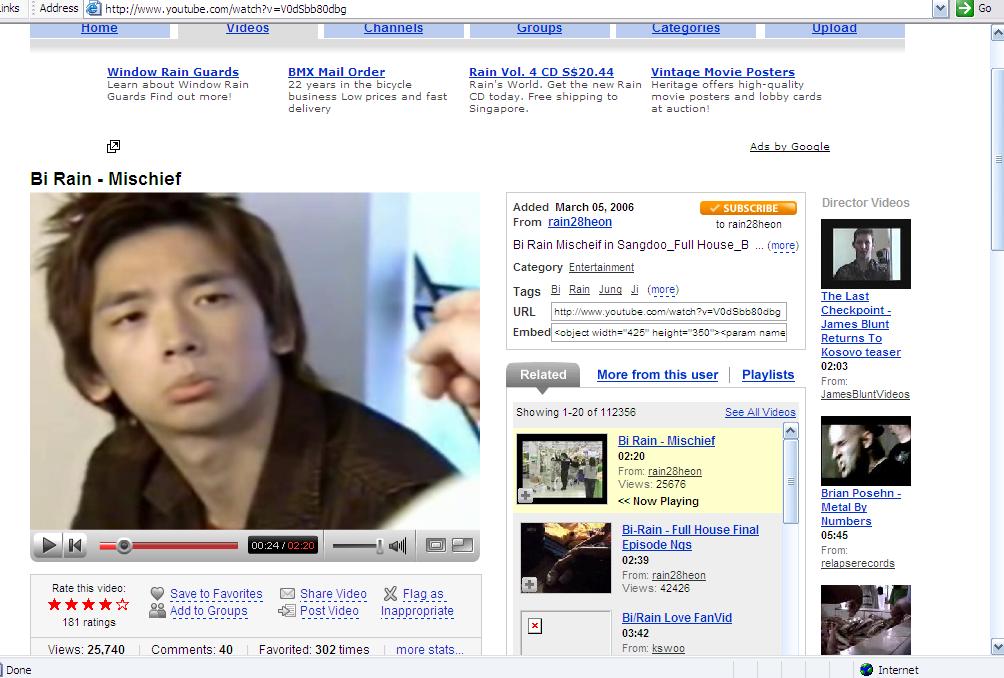The width and height of the screenshot is (1004, 678).
Task: Open the Upload tab
Action: [834, 28]
